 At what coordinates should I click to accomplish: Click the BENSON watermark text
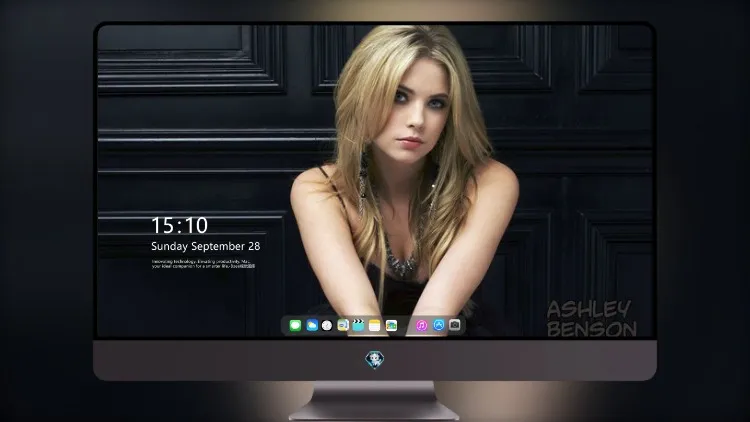tap(592, 329)
